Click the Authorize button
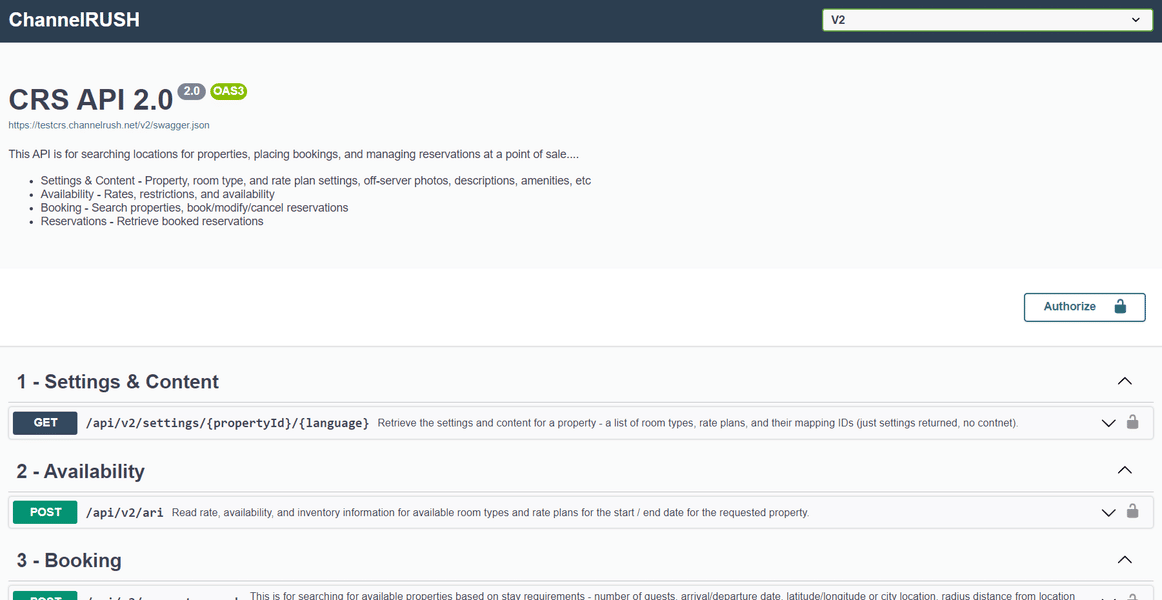Image resolution: width=1162 pixels, height=600 pixels. (x=1084, y=307)
